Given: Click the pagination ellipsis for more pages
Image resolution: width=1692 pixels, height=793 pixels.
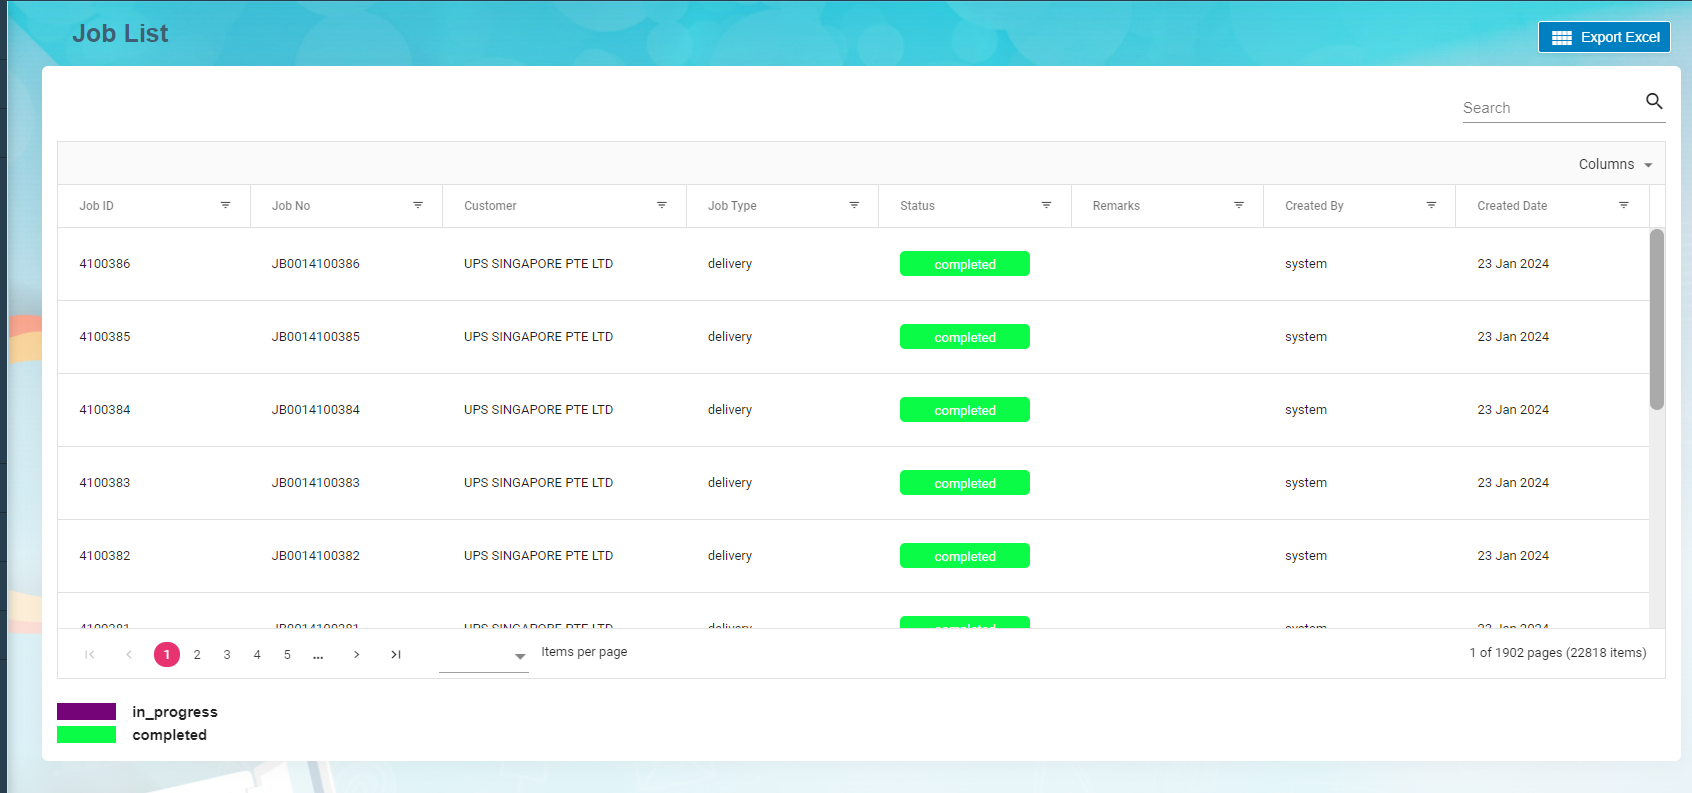Looking at the screenshot, I should 318,655.
